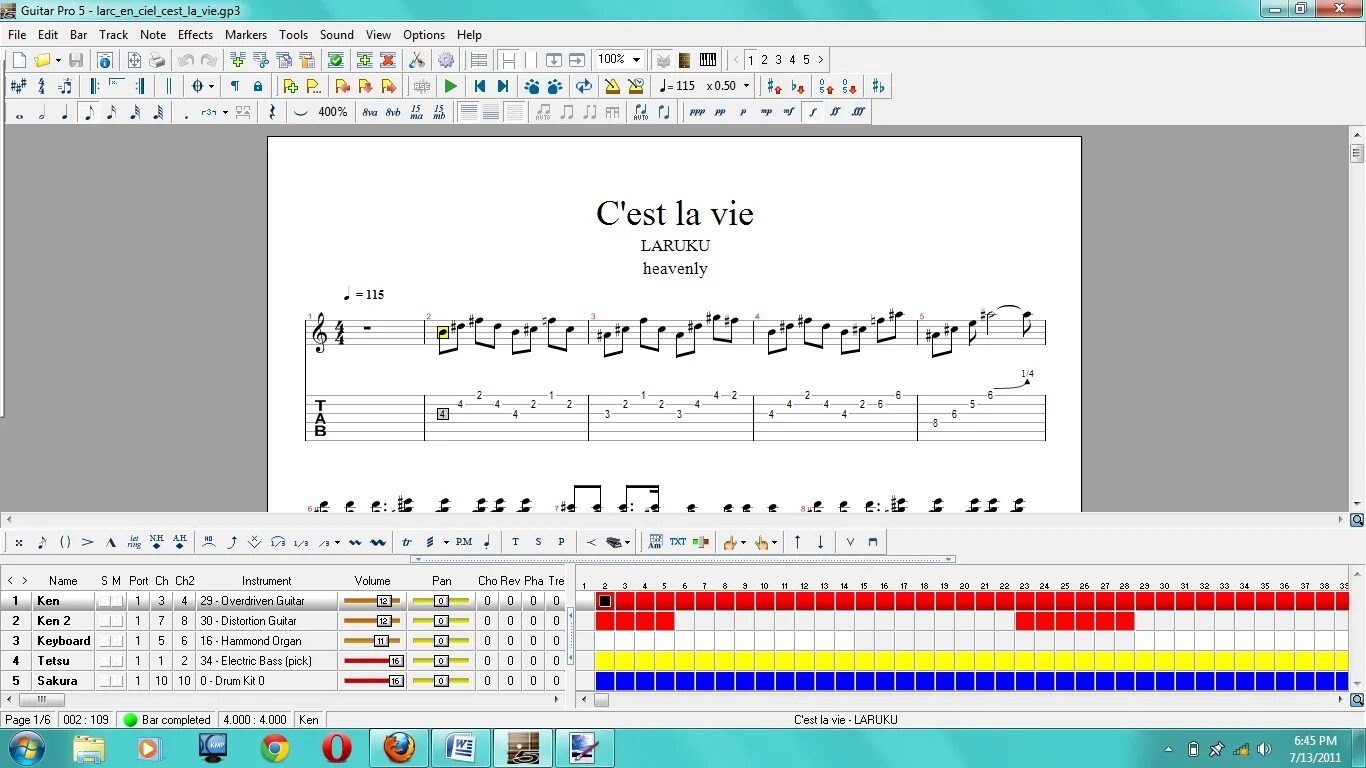The height and width of the screenshot is (768, 1366).
Task: Toggle Solo for the Keyboard track
Action: tap(104, 641)
